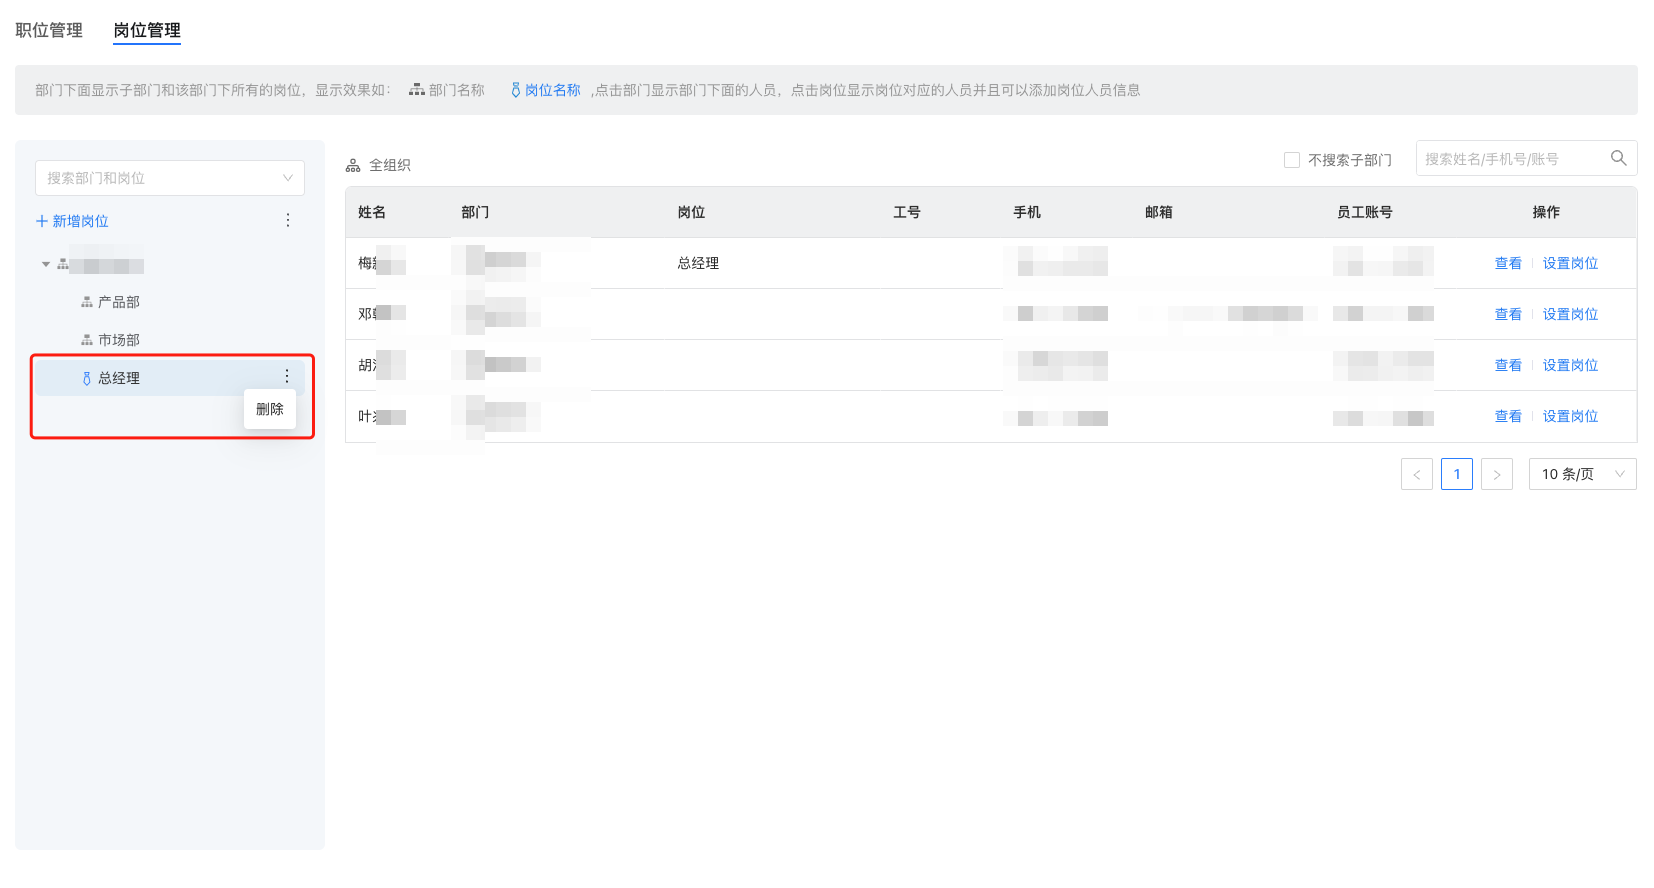Open the 10 条/页 page size dropdown
Screen dimensions: 1654x888
point(1582,474)
